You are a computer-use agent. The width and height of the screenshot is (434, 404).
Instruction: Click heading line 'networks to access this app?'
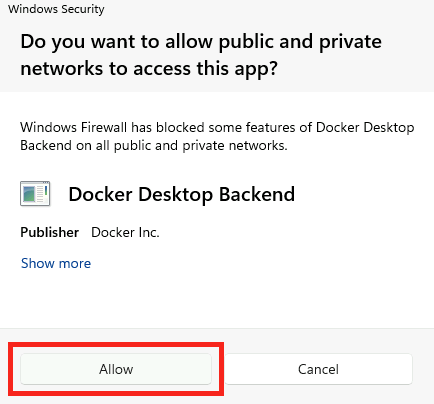coord(149,69)
